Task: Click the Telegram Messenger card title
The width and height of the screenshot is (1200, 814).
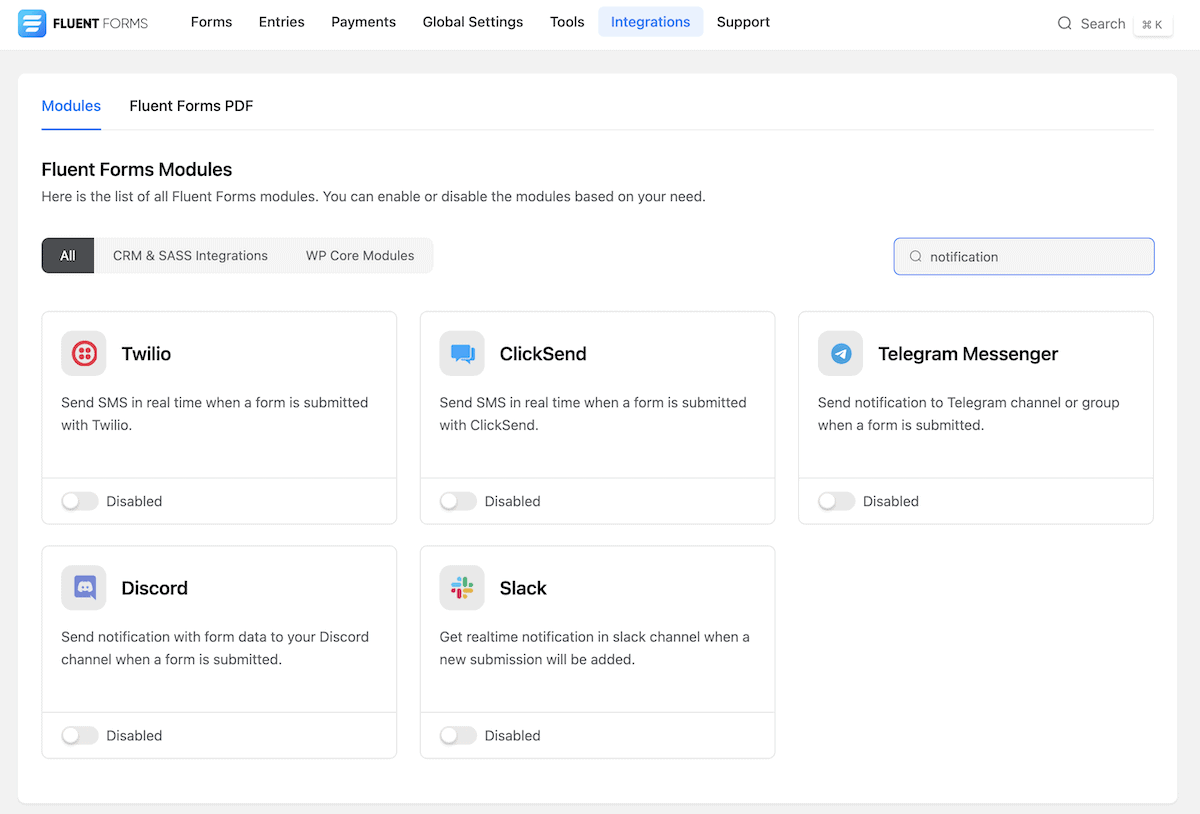Action: (968, 354)
